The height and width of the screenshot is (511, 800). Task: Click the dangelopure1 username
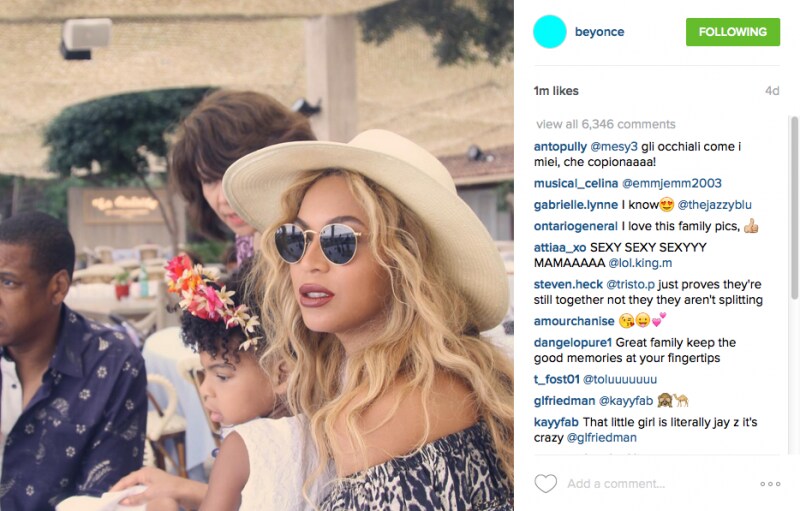coord(572,343)
